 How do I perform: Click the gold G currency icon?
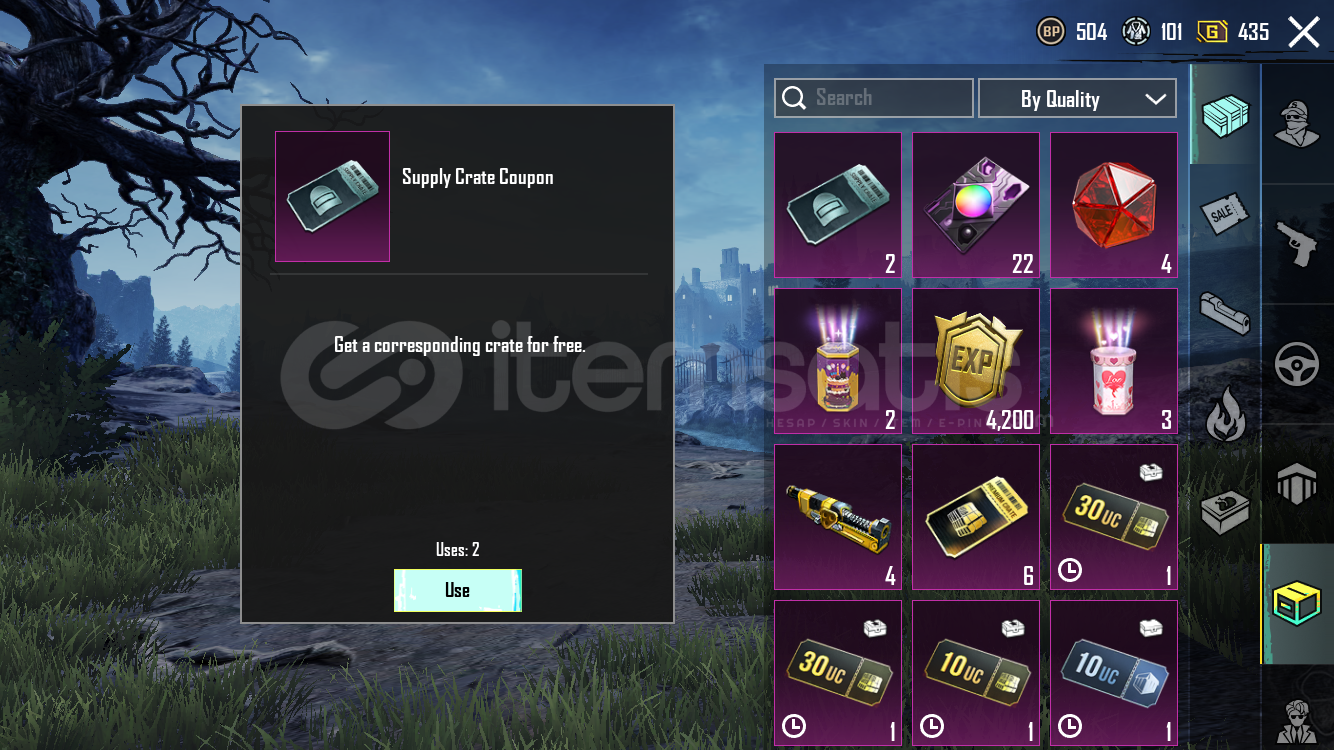1213,32
